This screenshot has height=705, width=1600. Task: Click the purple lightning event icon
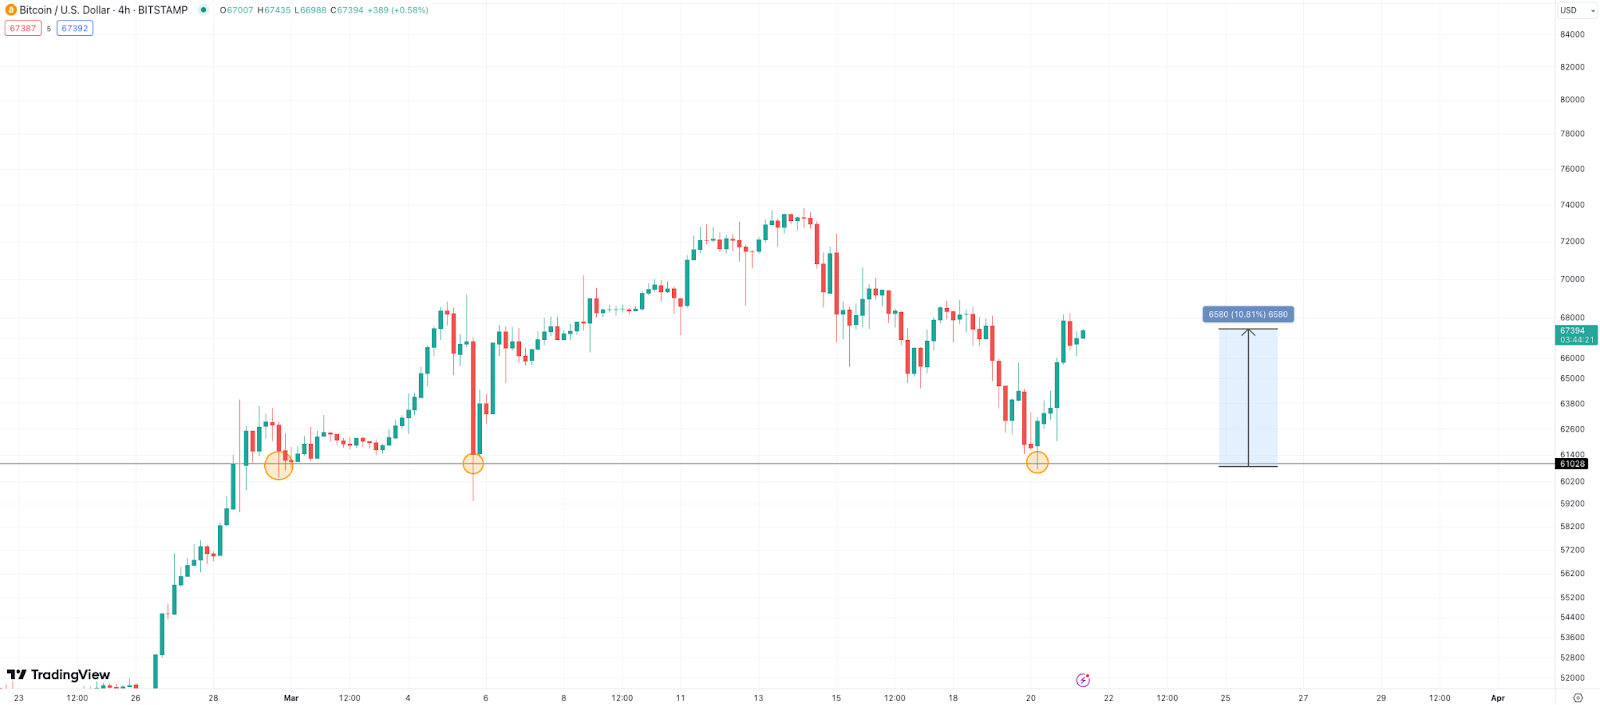[x=1082, y=680]
